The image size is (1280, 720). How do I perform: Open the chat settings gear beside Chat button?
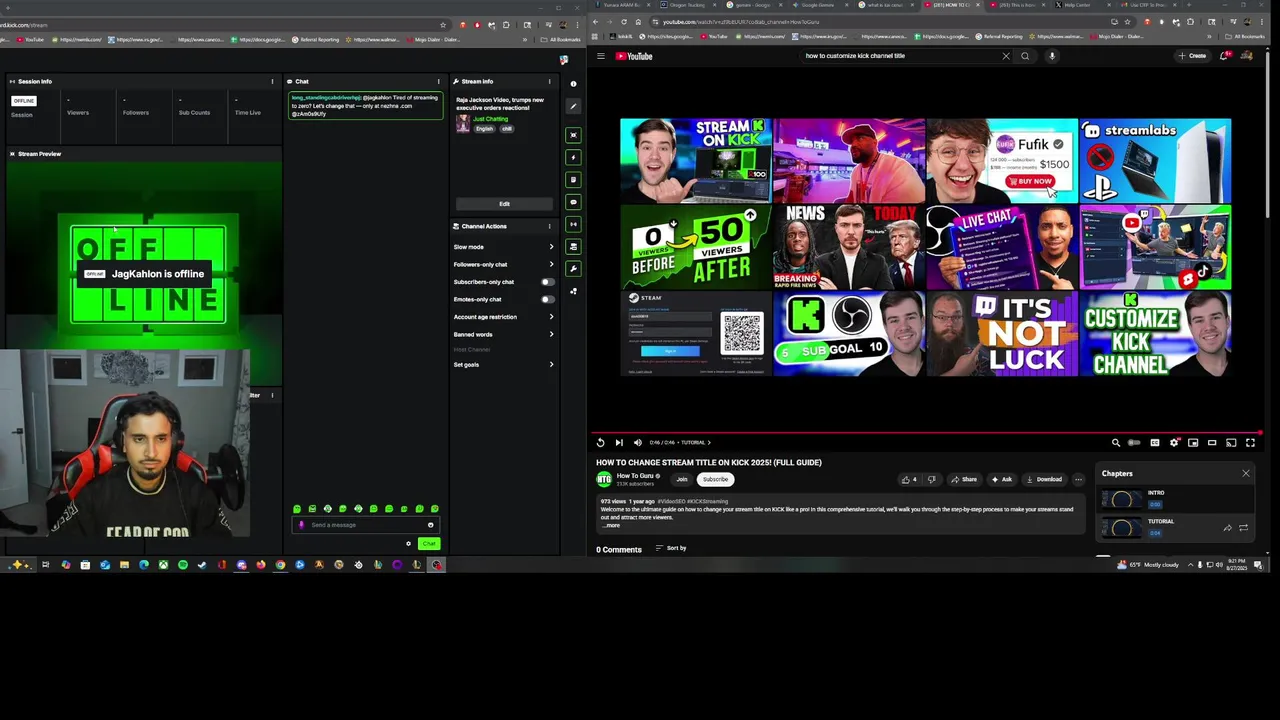[408, 544]
